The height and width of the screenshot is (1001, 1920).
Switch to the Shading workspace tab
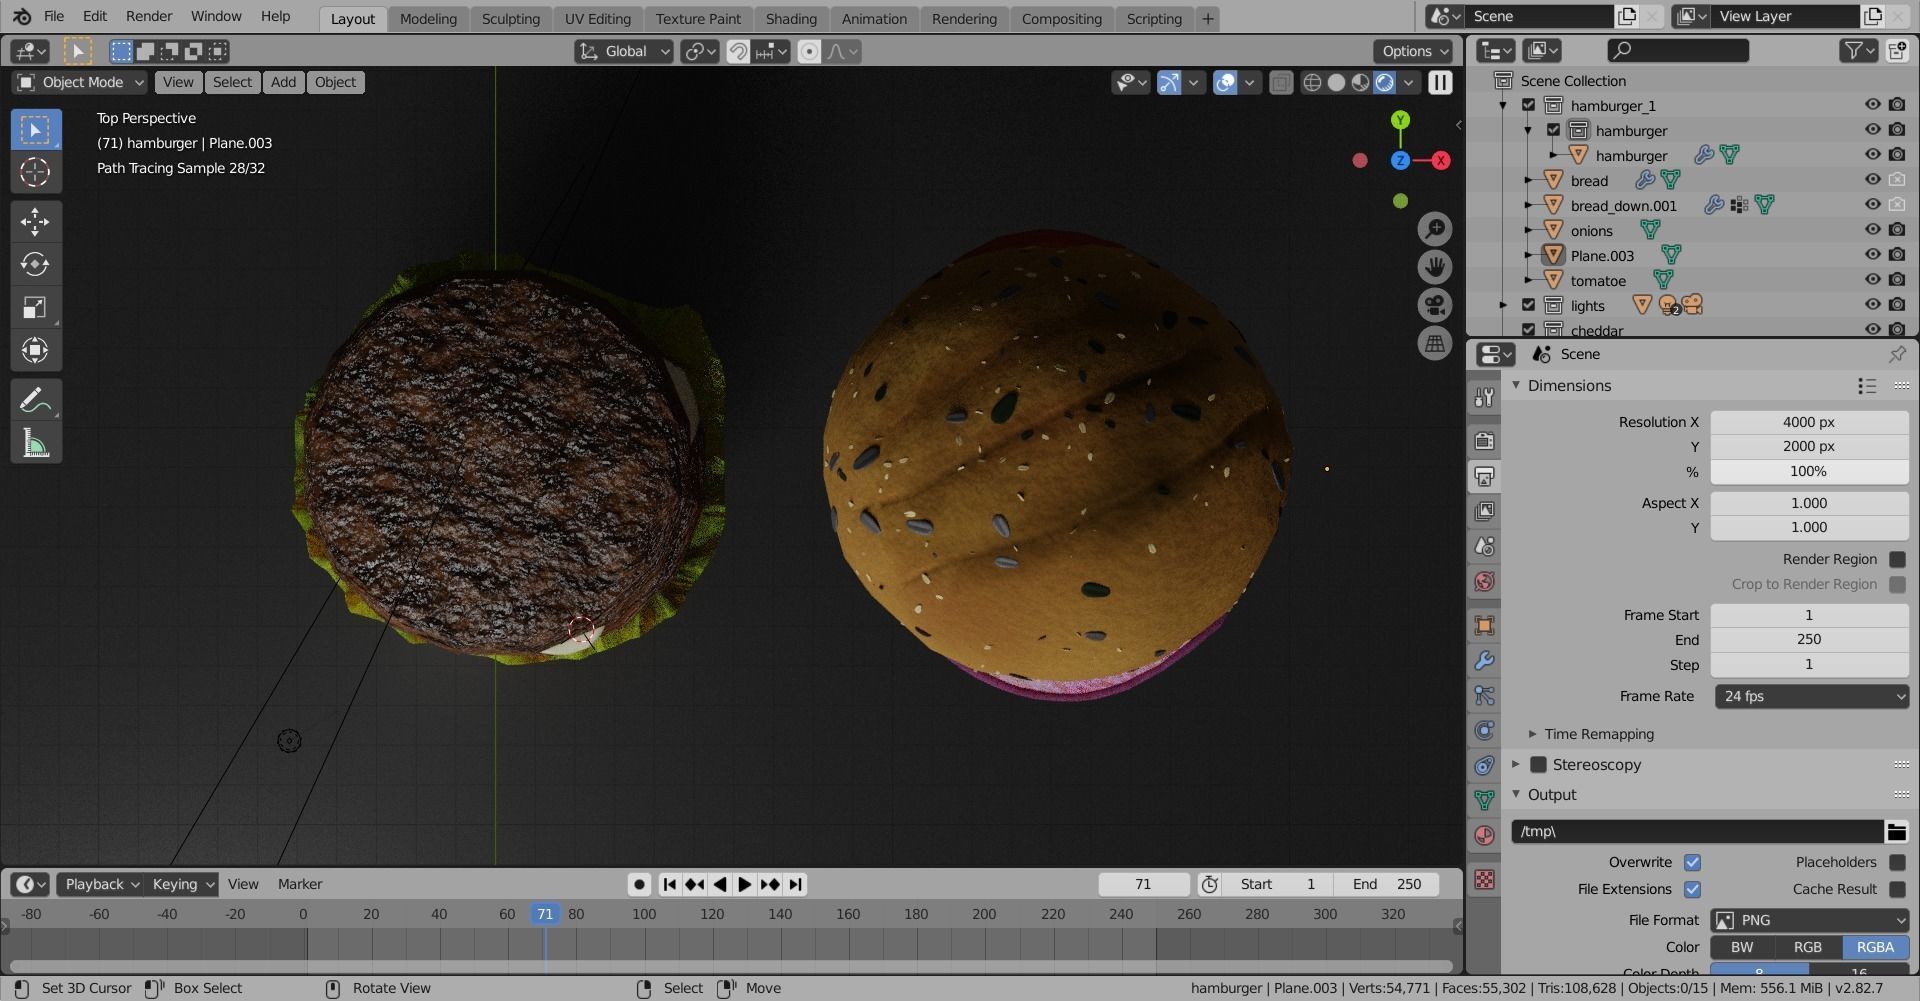pyautogui.click(x=791, y=18)
